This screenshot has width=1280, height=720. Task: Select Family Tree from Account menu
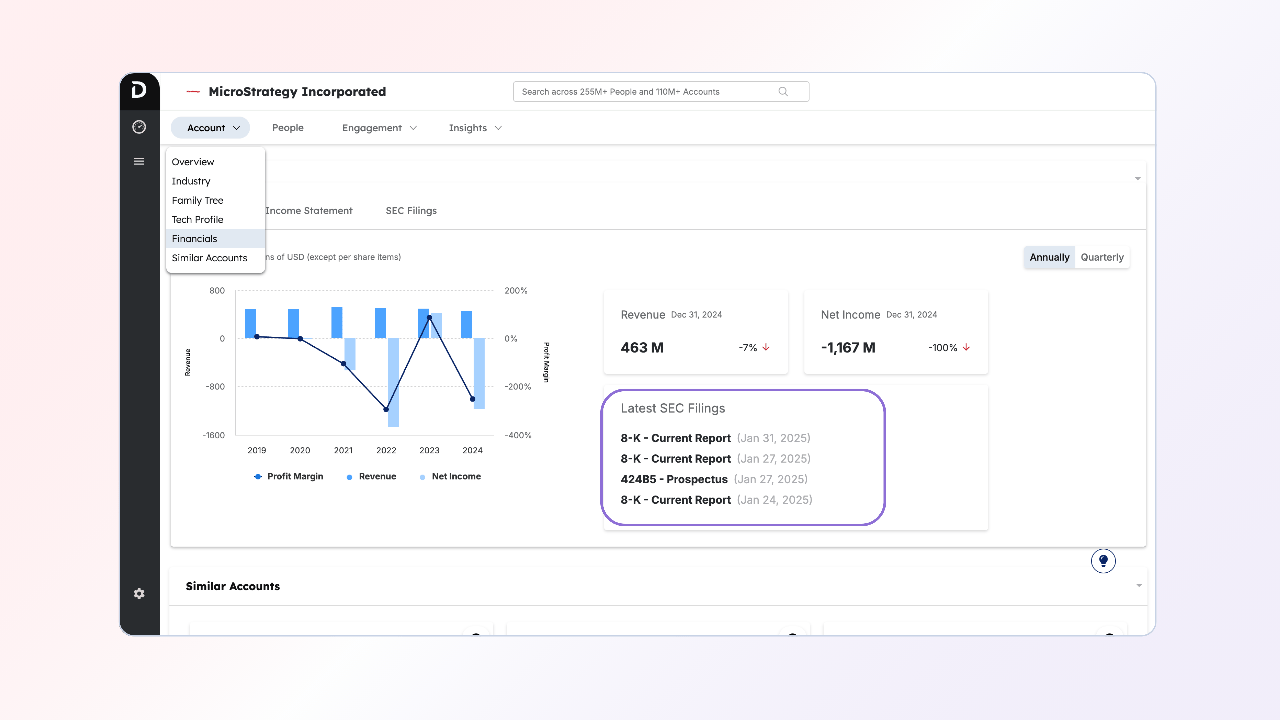click(x=197, y=200)
